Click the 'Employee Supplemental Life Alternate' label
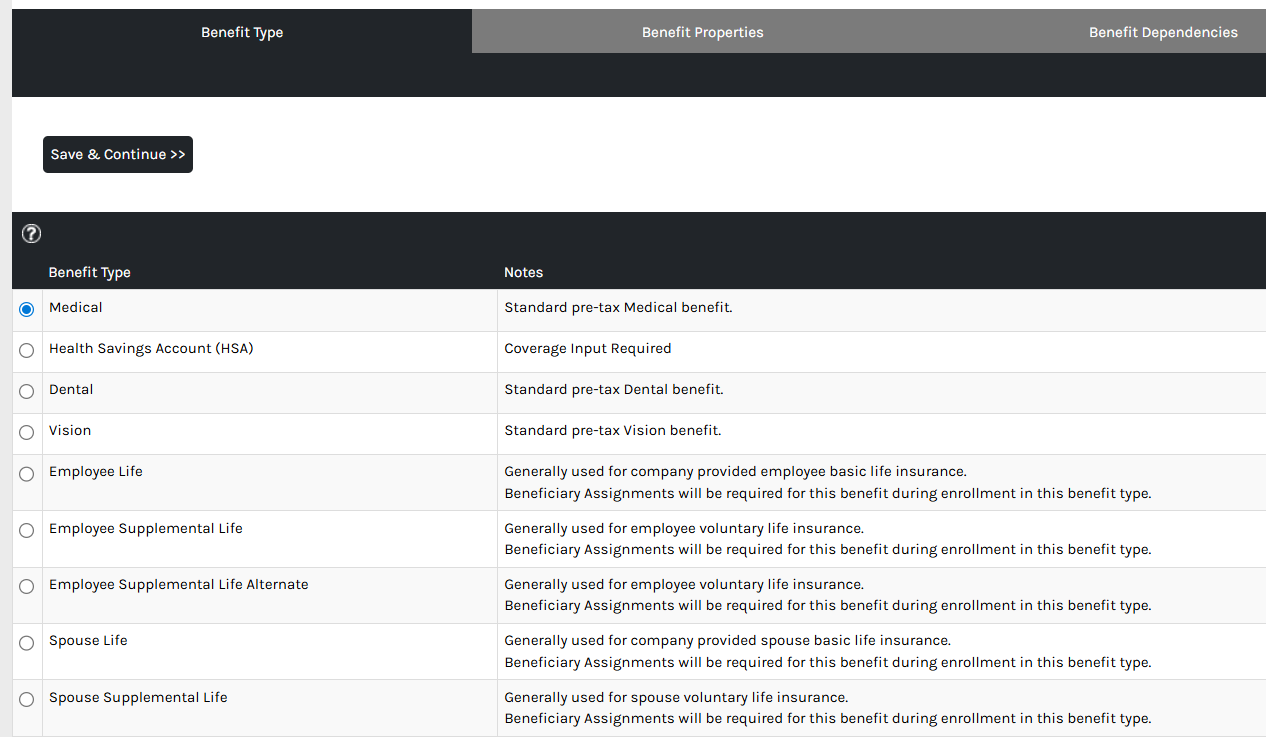 point(179,584)
